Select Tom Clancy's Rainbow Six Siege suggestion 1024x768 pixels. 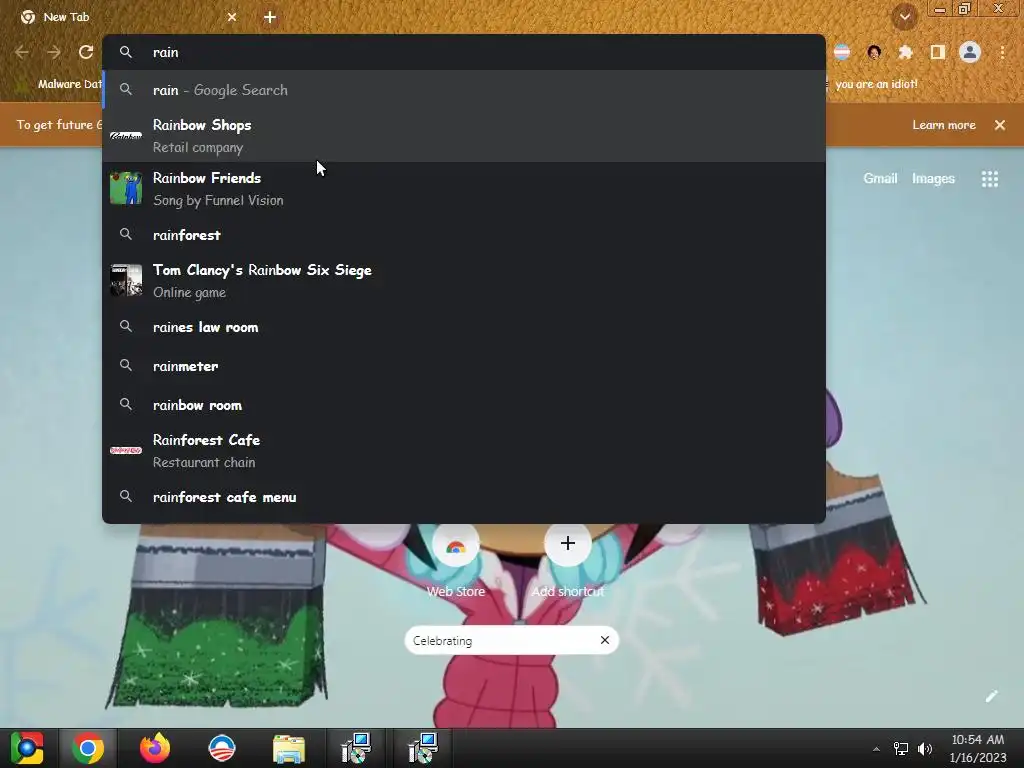tap(464, 281)
